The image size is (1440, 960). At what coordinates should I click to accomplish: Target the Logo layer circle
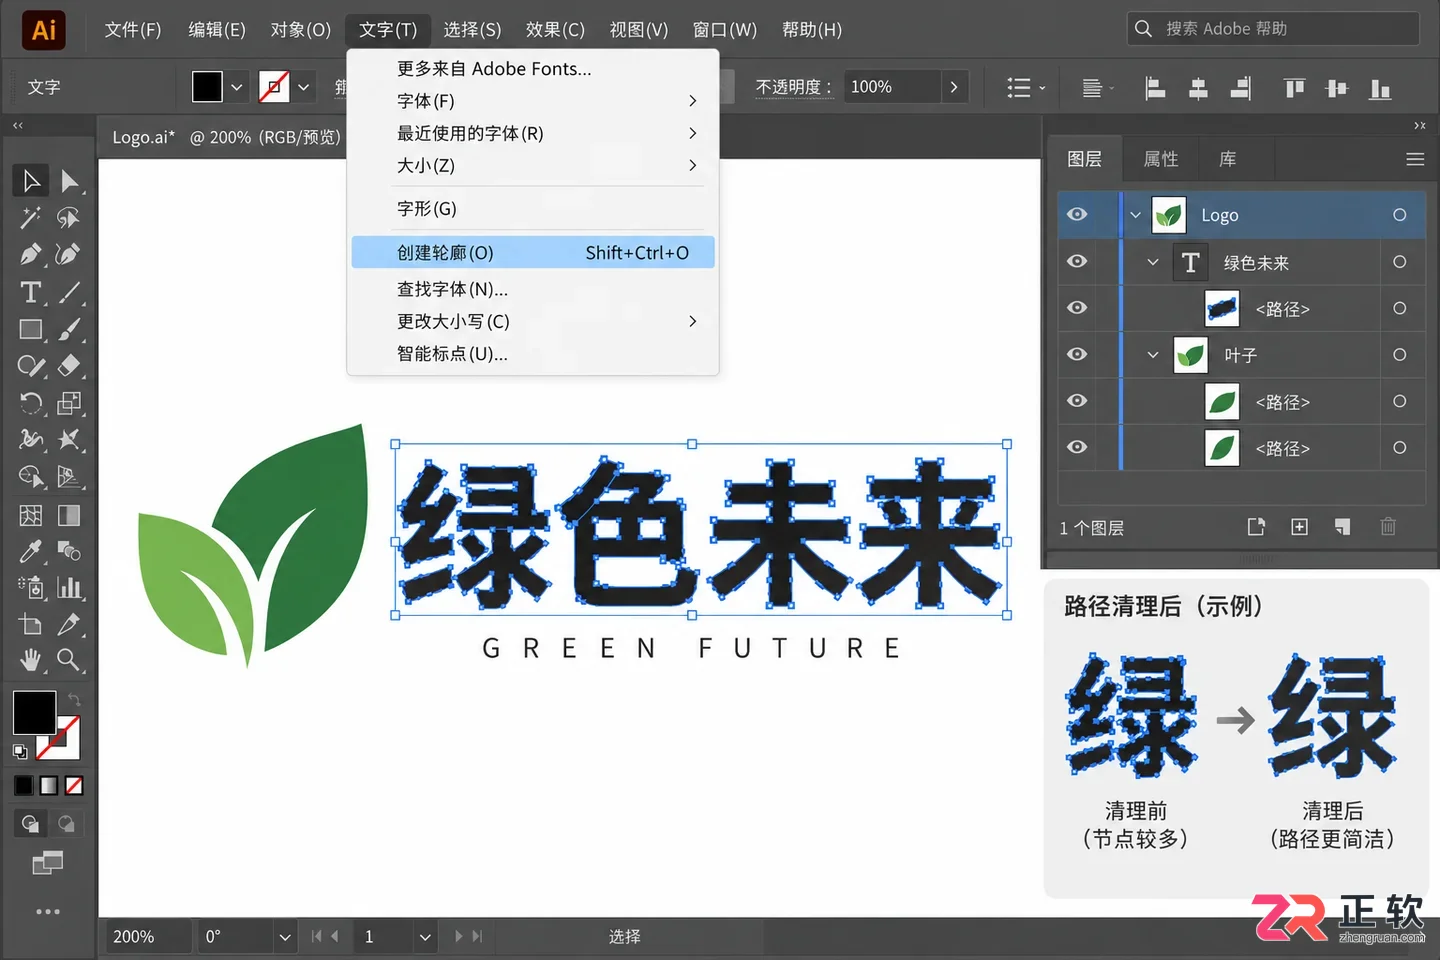tap(1399, 215)
